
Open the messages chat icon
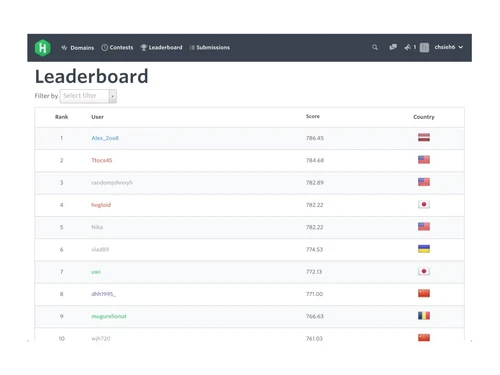(x=393, y=47)
